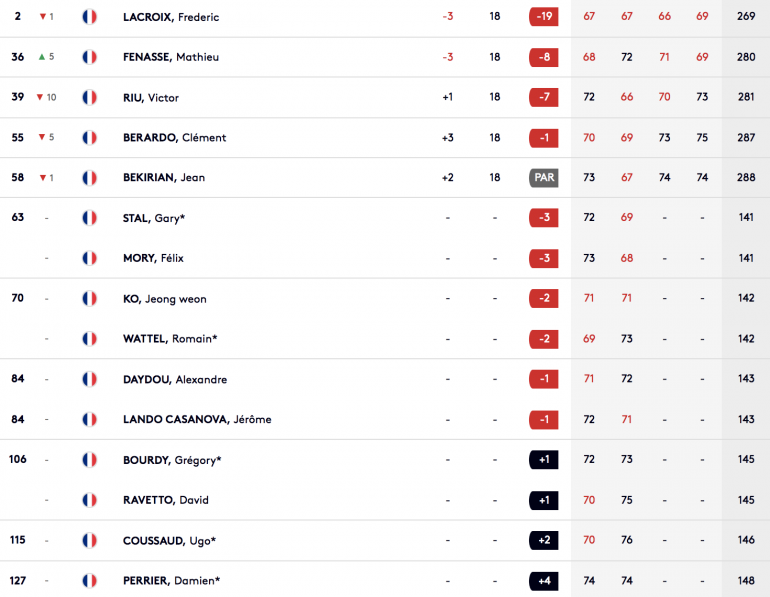This screenshot has width=770, height=597.
Task: Open player BERARDO, Clément
Action: [x=174, y=137]
